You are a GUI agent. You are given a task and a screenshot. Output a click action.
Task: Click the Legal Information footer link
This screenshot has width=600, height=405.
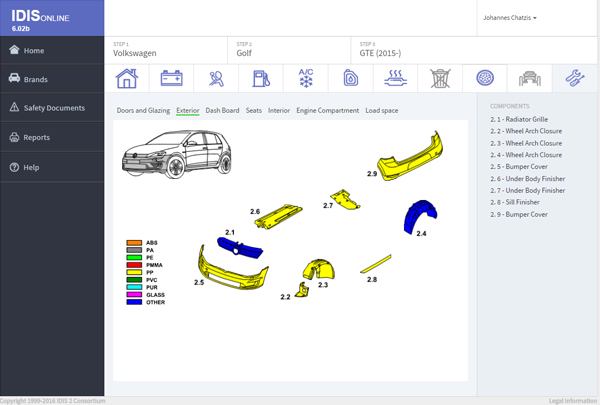click(573, 401)
